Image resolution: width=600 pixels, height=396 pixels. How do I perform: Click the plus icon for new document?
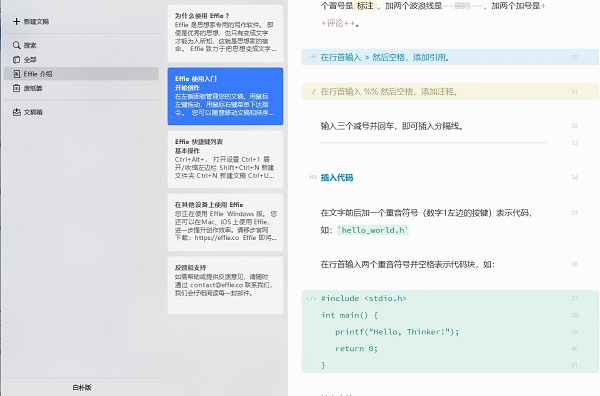point(16,21)
